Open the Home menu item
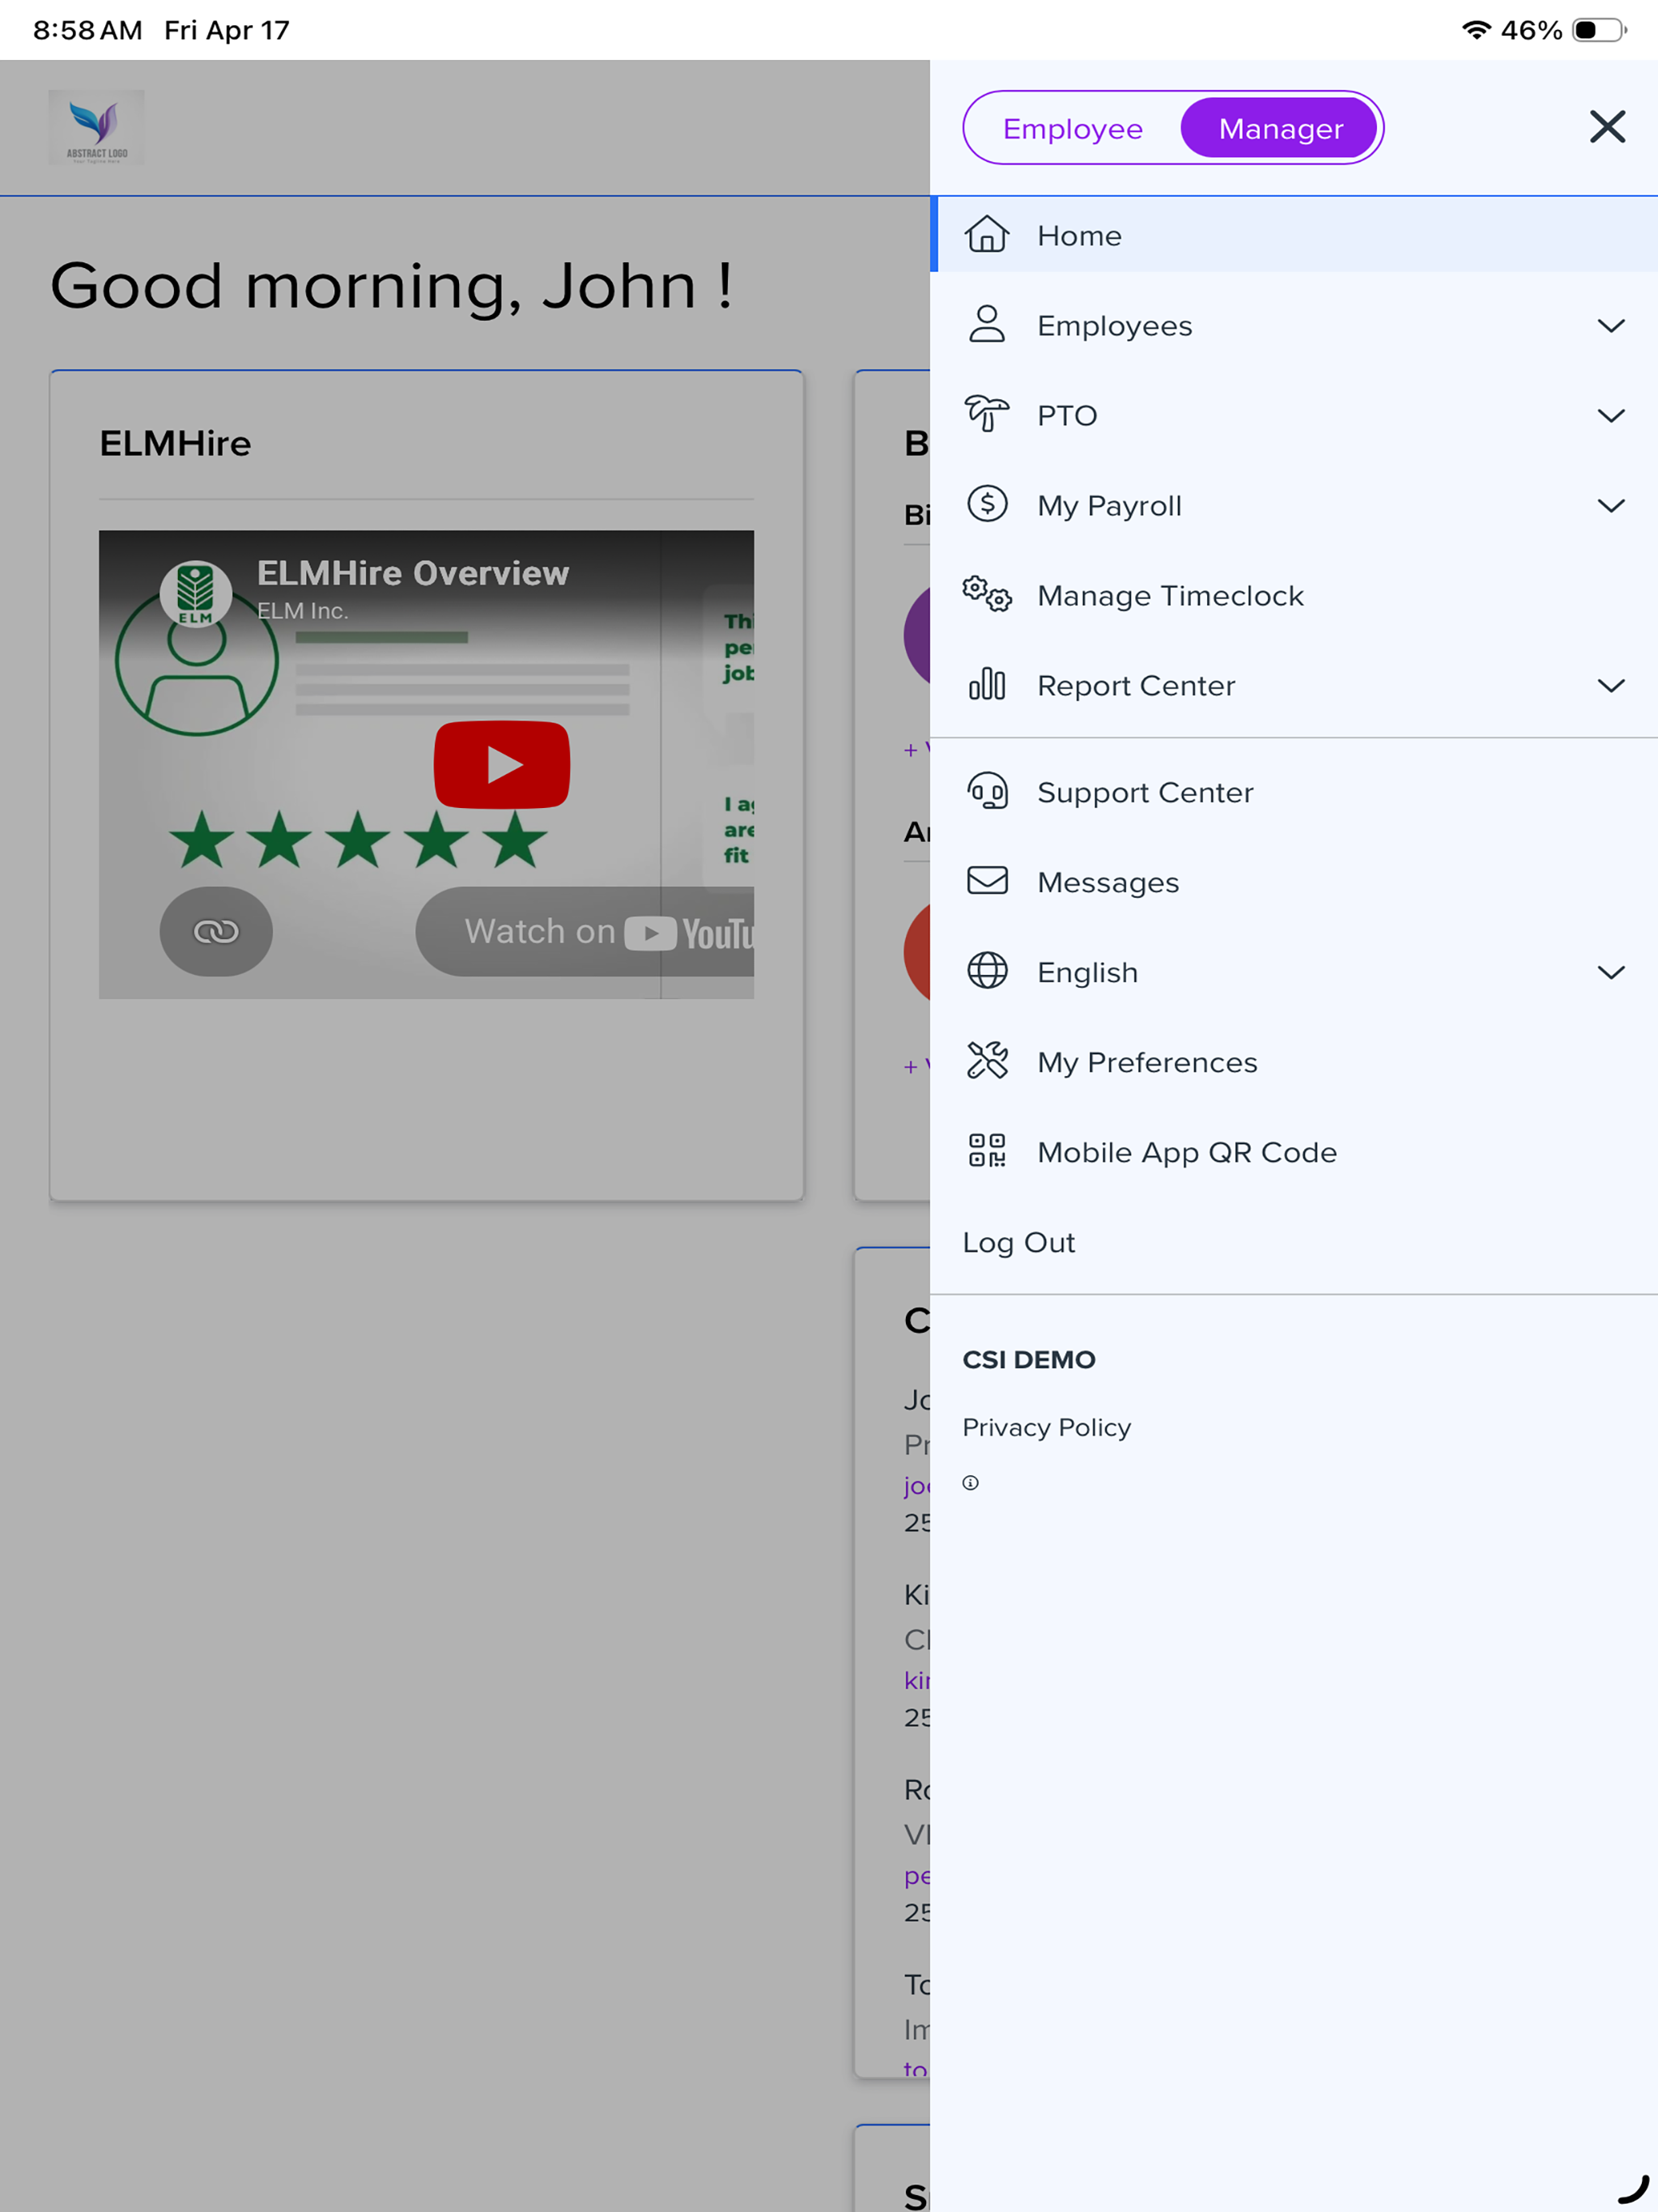1658x2212 pixels. coord(1294,235)
